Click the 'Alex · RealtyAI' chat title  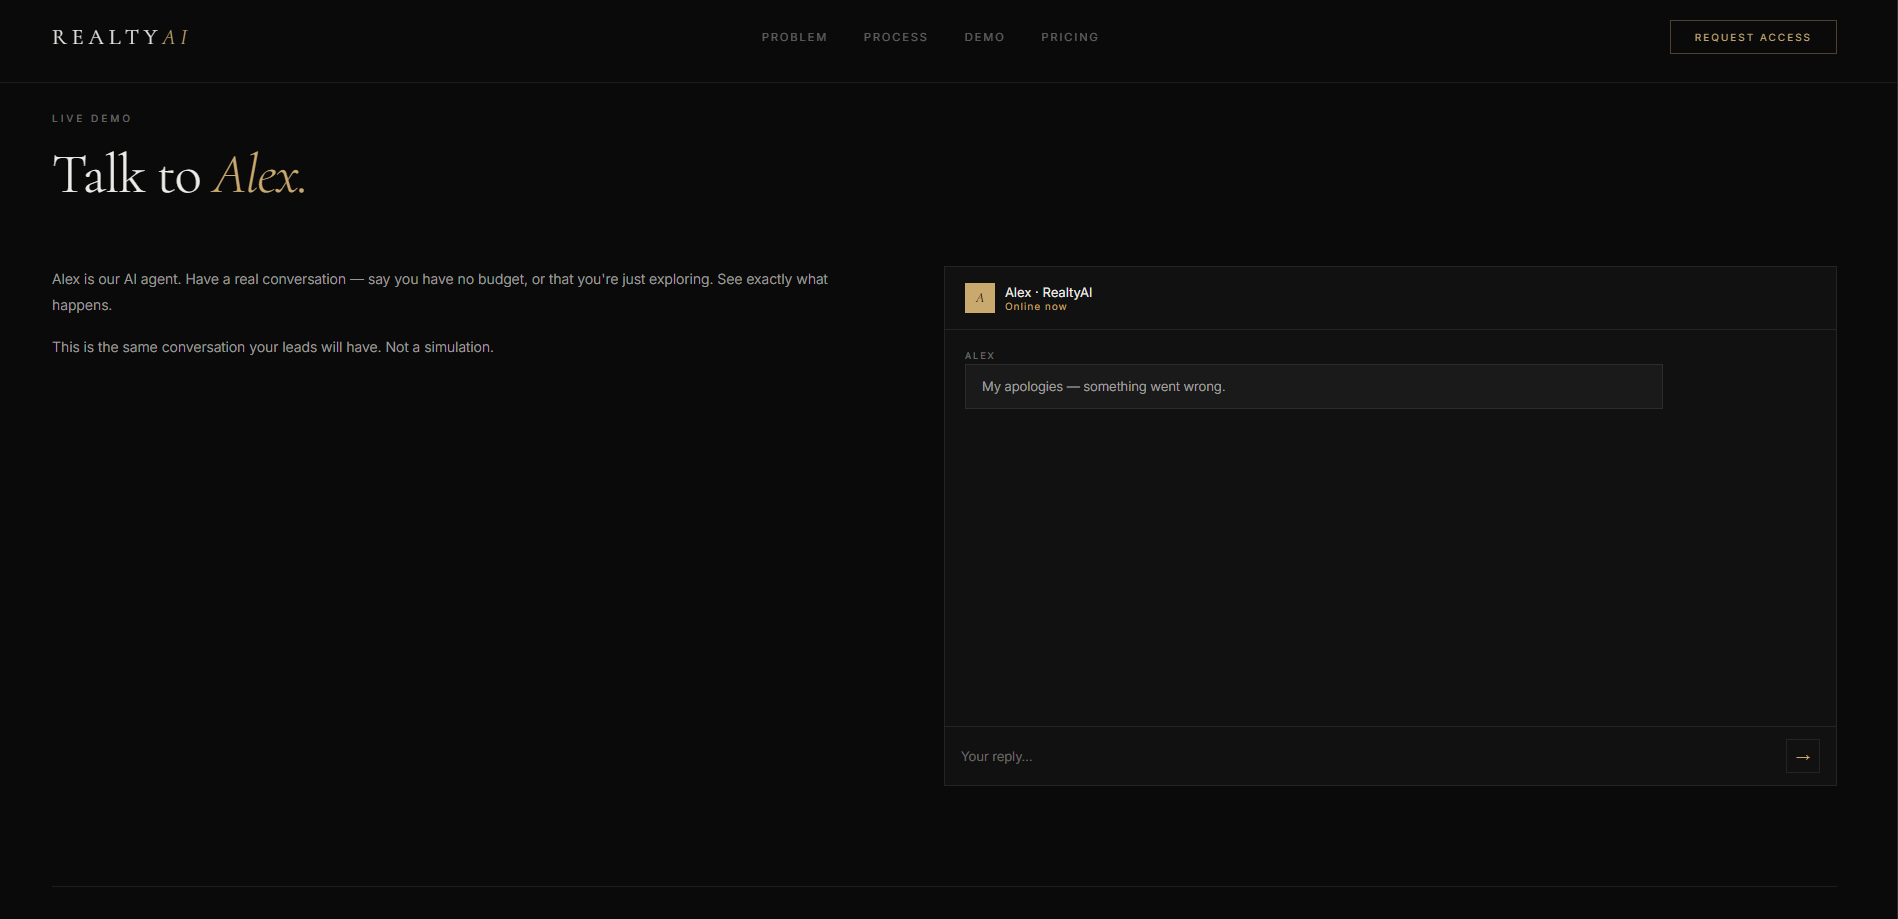(1048, 292)
